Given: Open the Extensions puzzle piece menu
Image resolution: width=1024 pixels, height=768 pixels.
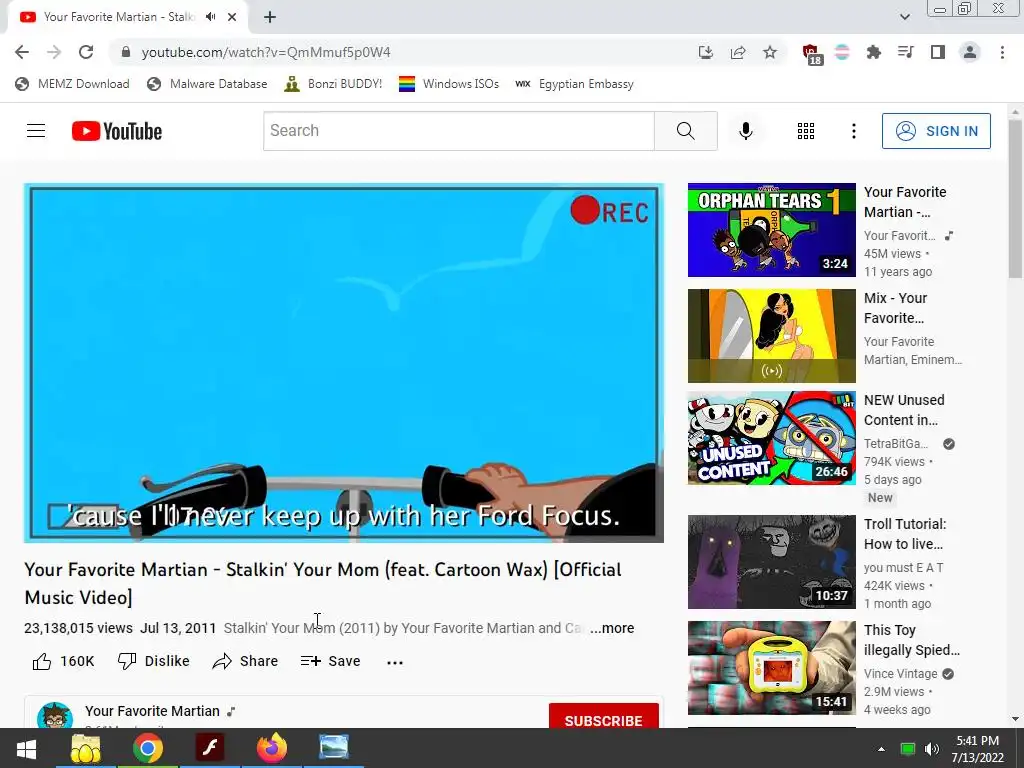Looking at the screenshot, I should (873, 52).
